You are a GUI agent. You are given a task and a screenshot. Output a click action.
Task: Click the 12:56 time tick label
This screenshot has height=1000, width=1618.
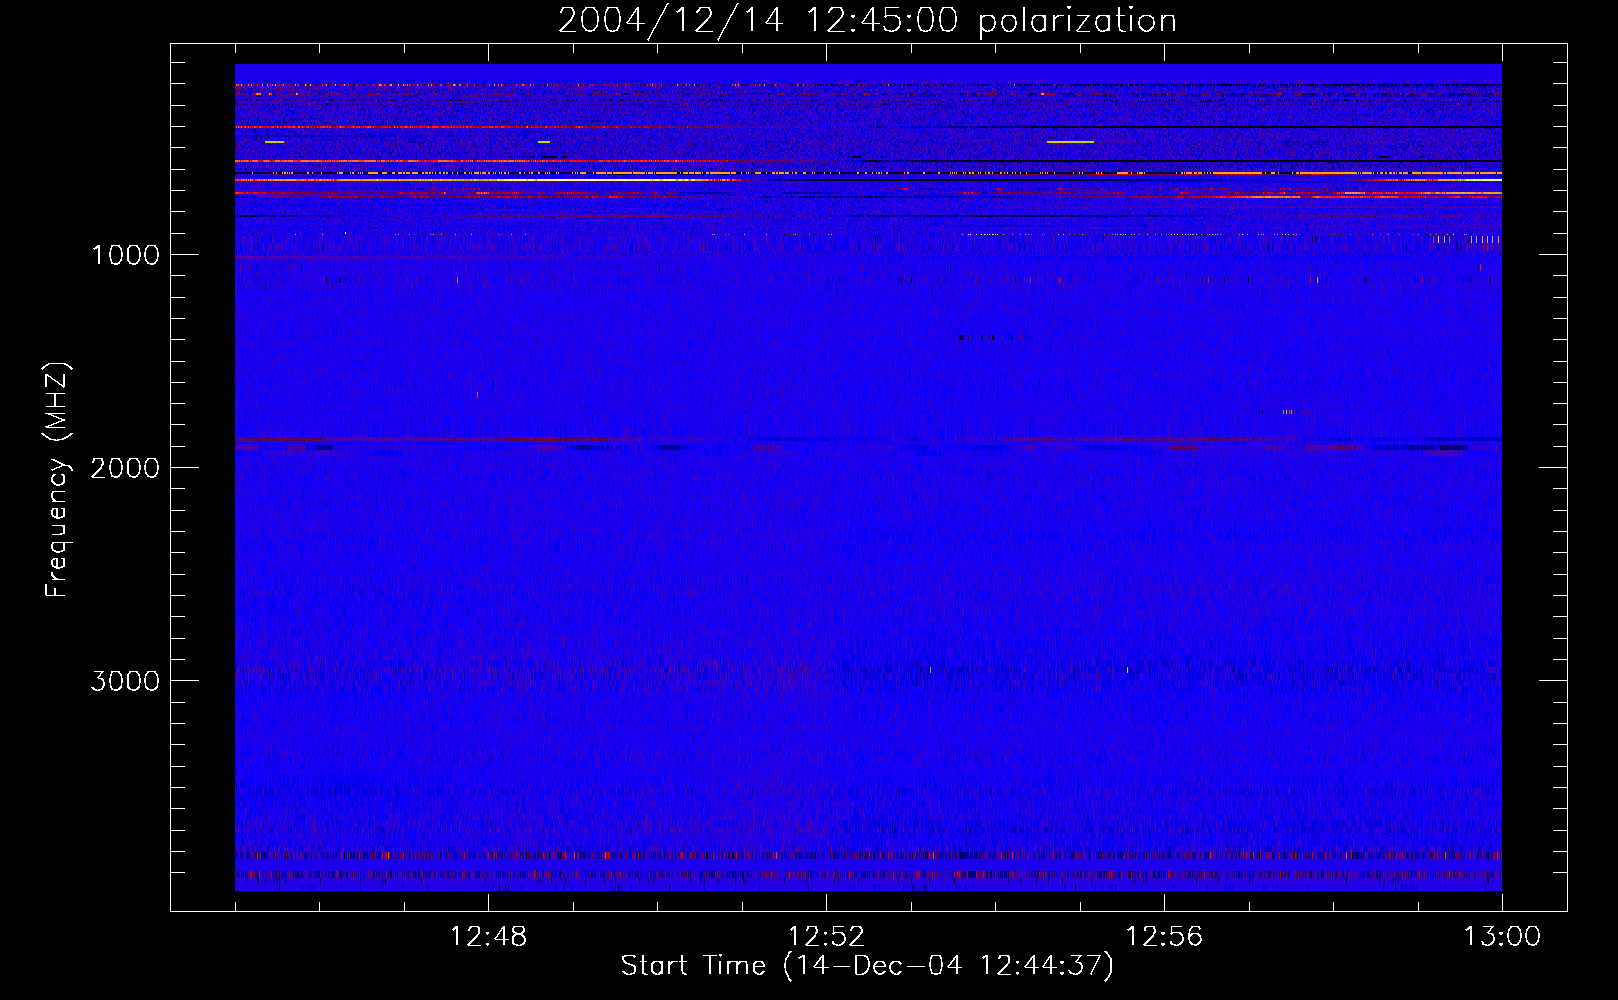[1164, 937]
